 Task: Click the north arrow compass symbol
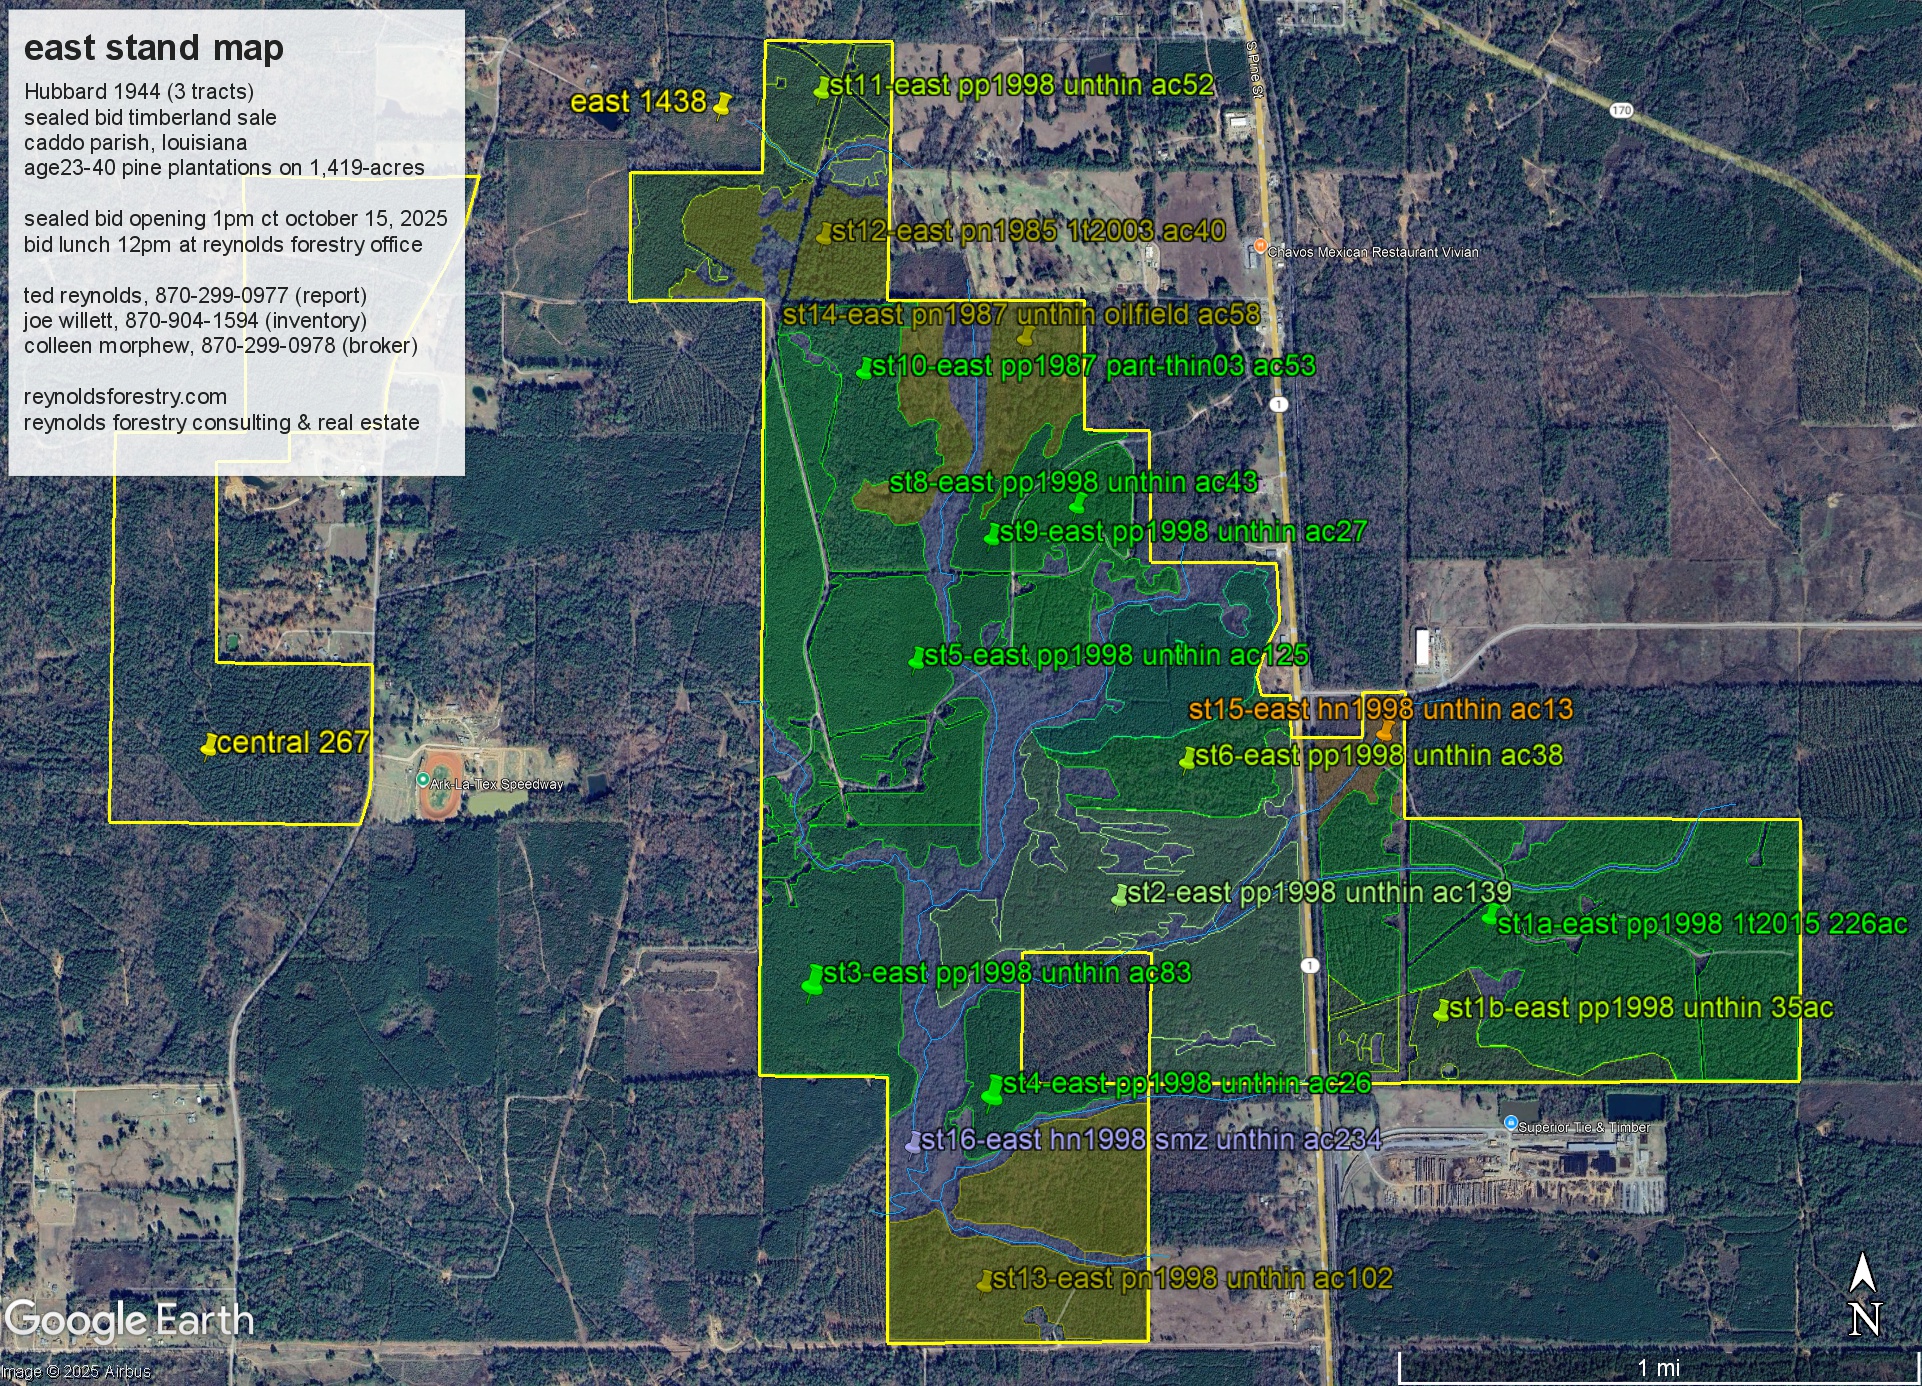(1863, 1295)
